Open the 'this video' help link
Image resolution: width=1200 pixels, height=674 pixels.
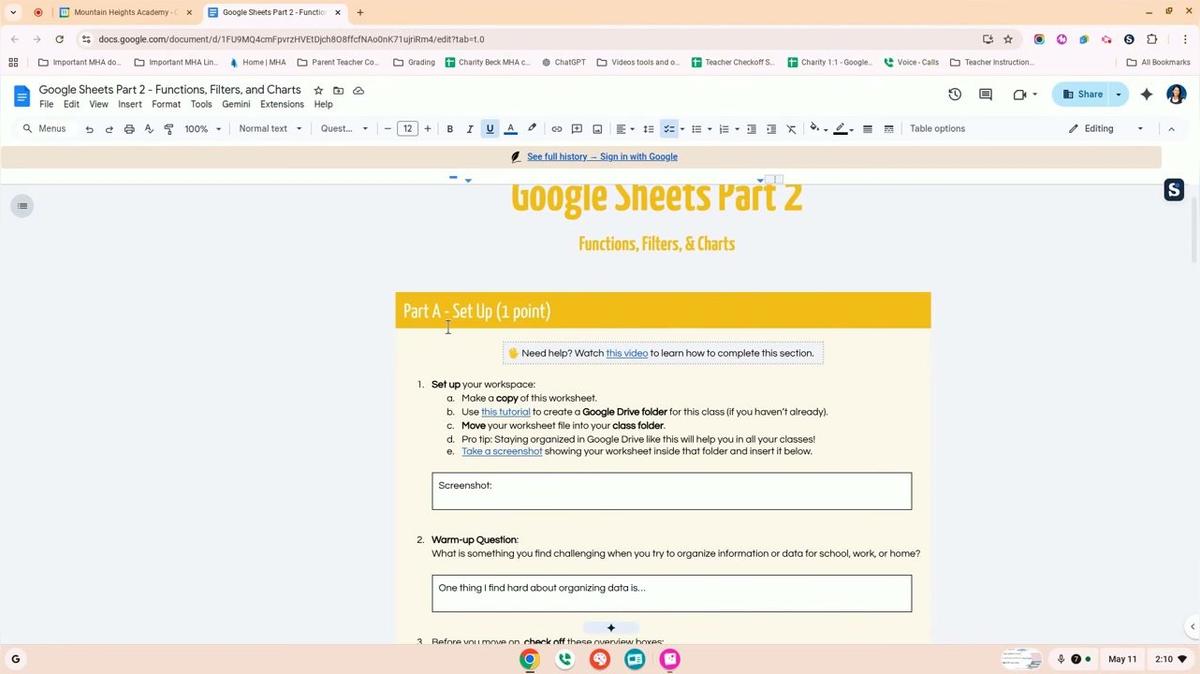tap(627, 353)
